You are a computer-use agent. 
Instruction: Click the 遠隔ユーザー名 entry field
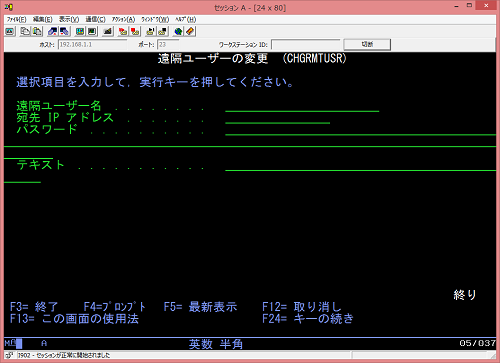[302, 107]
